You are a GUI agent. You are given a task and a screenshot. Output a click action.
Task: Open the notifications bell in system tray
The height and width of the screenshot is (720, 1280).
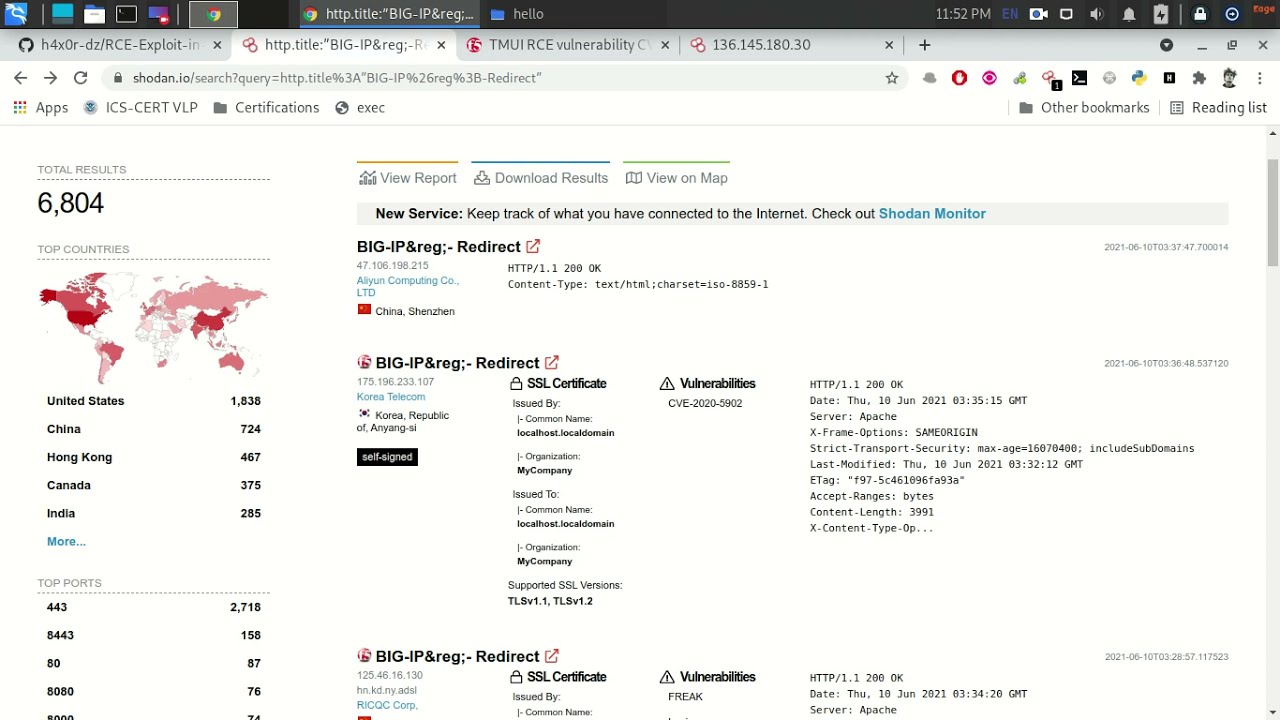pyautogui.click(x=1129, y=14)
